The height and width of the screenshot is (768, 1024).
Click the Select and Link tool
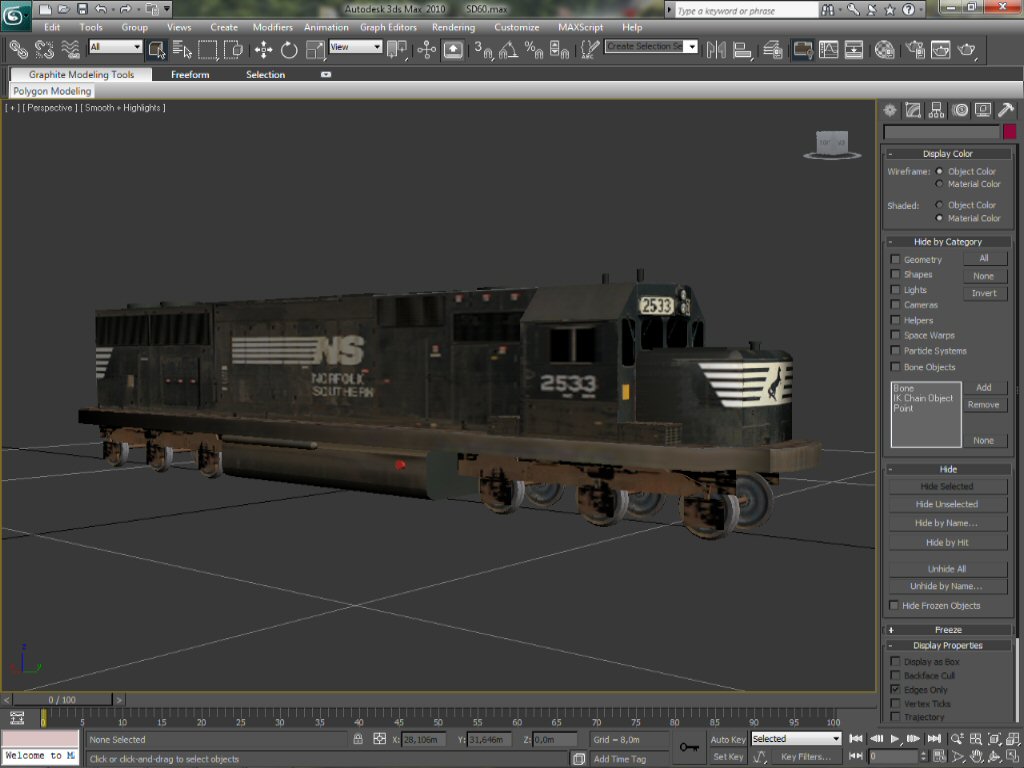click(18, 50)
